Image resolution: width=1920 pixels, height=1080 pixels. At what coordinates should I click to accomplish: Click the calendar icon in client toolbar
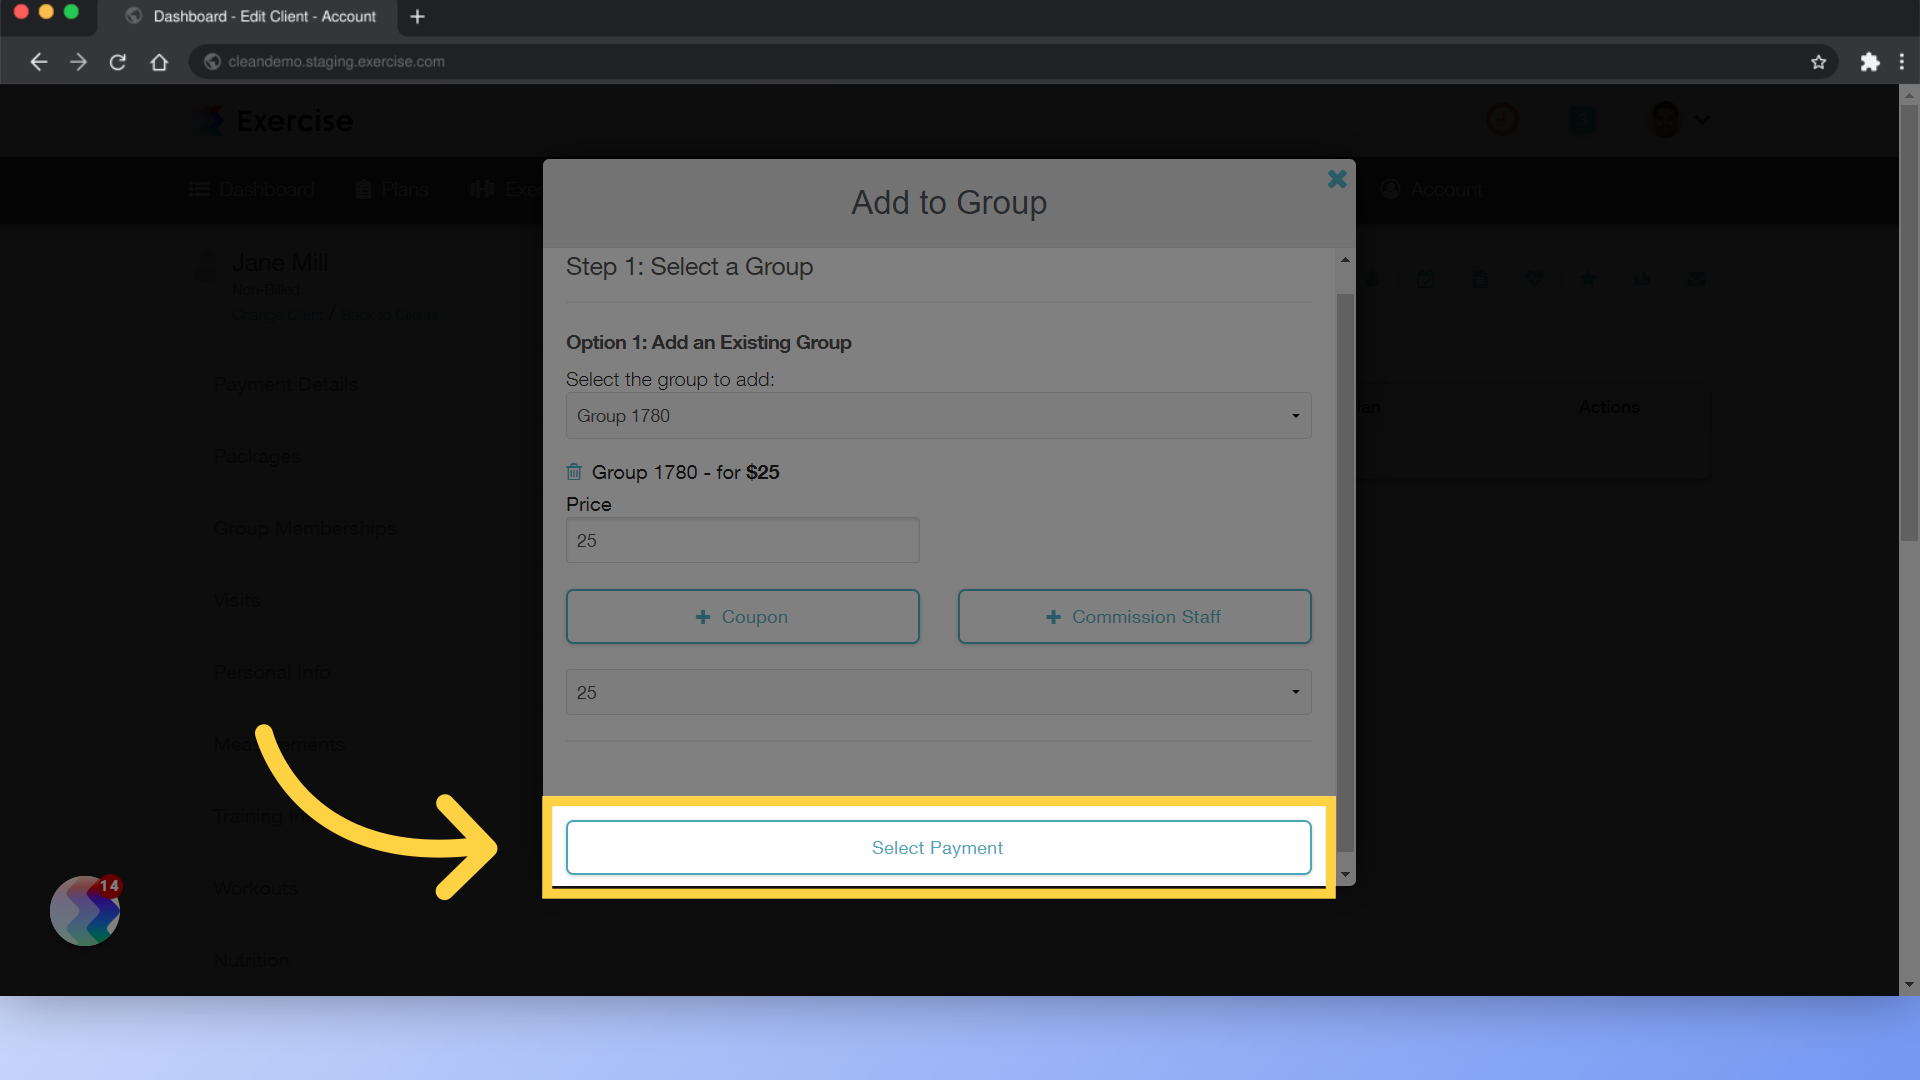(1425, 279)
